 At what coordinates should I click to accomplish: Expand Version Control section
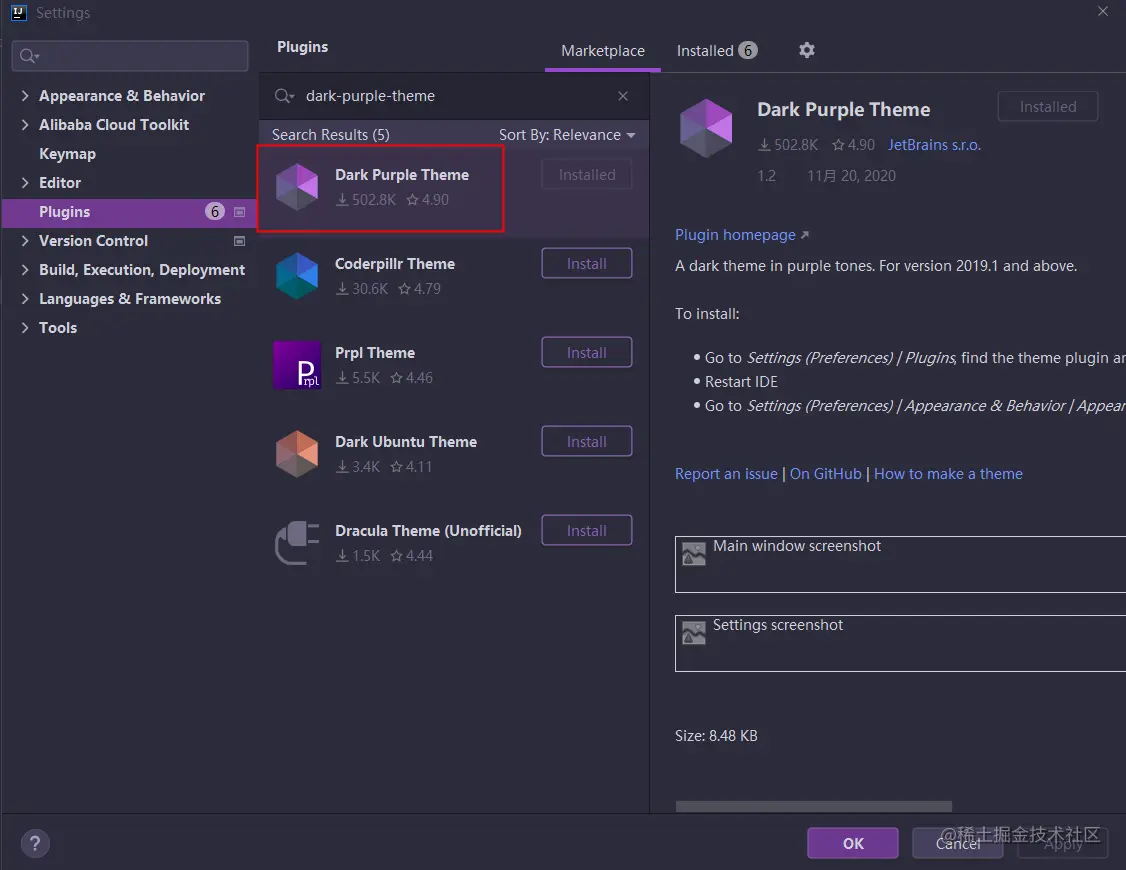(25, 240)
